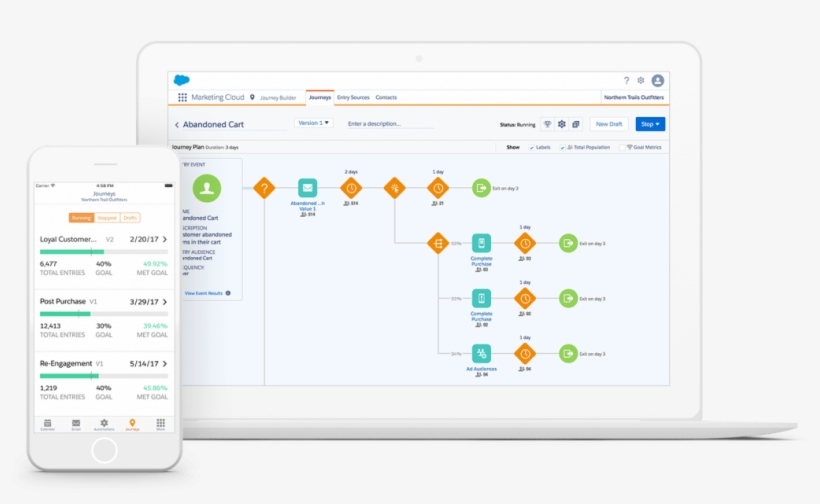The height and width of the screenshot is (504, 820).
Task: Click the Salesforce cloud logo
Action: pos(181,80)
